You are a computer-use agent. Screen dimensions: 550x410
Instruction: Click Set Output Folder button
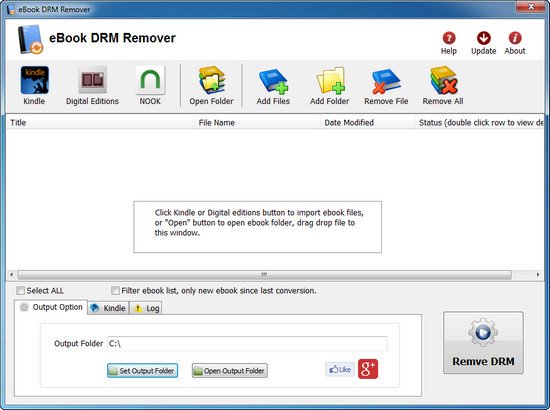142,371
